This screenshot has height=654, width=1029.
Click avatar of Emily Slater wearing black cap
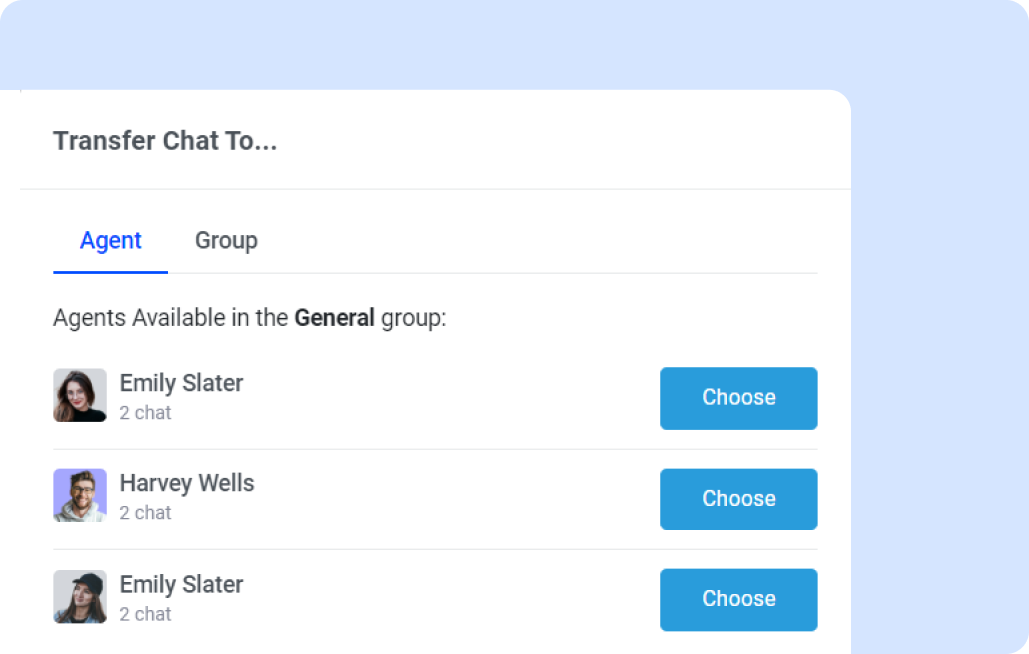click(80, 597)
